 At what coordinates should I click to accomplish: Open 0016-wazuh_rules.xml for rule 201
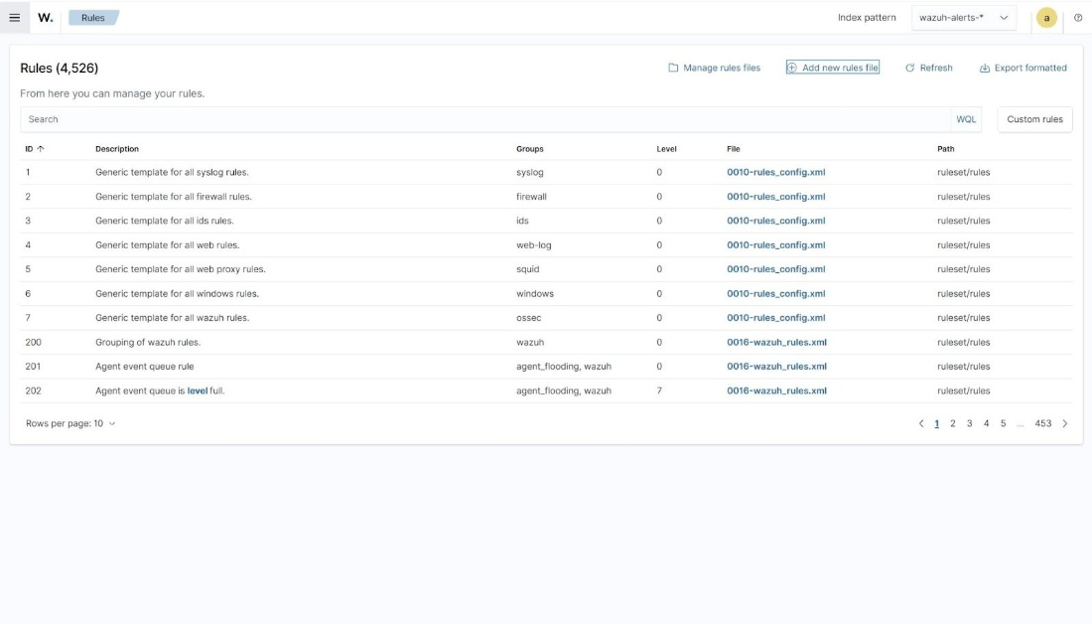pos(777,366)
